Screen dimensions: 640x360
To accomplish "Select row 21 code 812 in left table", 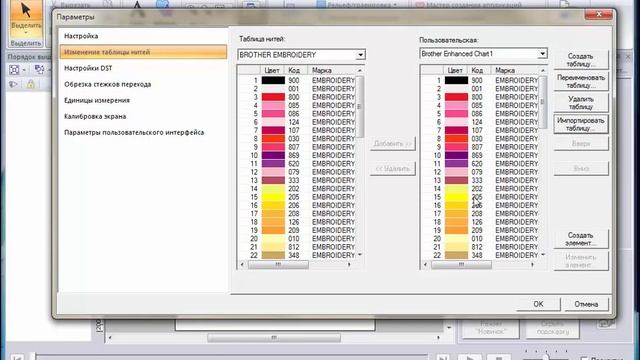I will point(297,247).
